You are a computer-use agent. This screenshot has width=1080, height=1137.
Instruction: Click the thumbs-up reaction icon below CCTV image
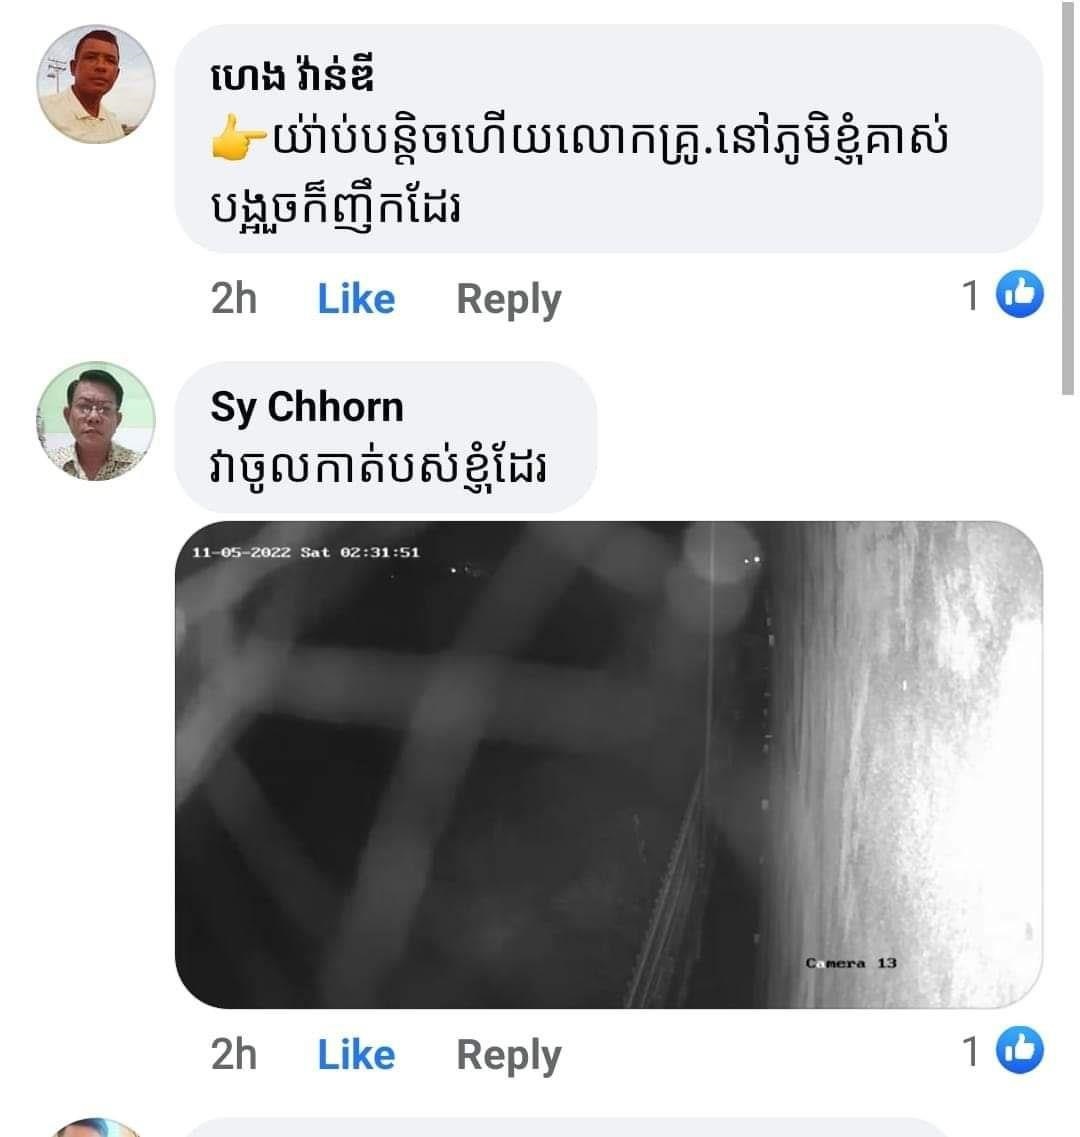click(1020, 1051)
